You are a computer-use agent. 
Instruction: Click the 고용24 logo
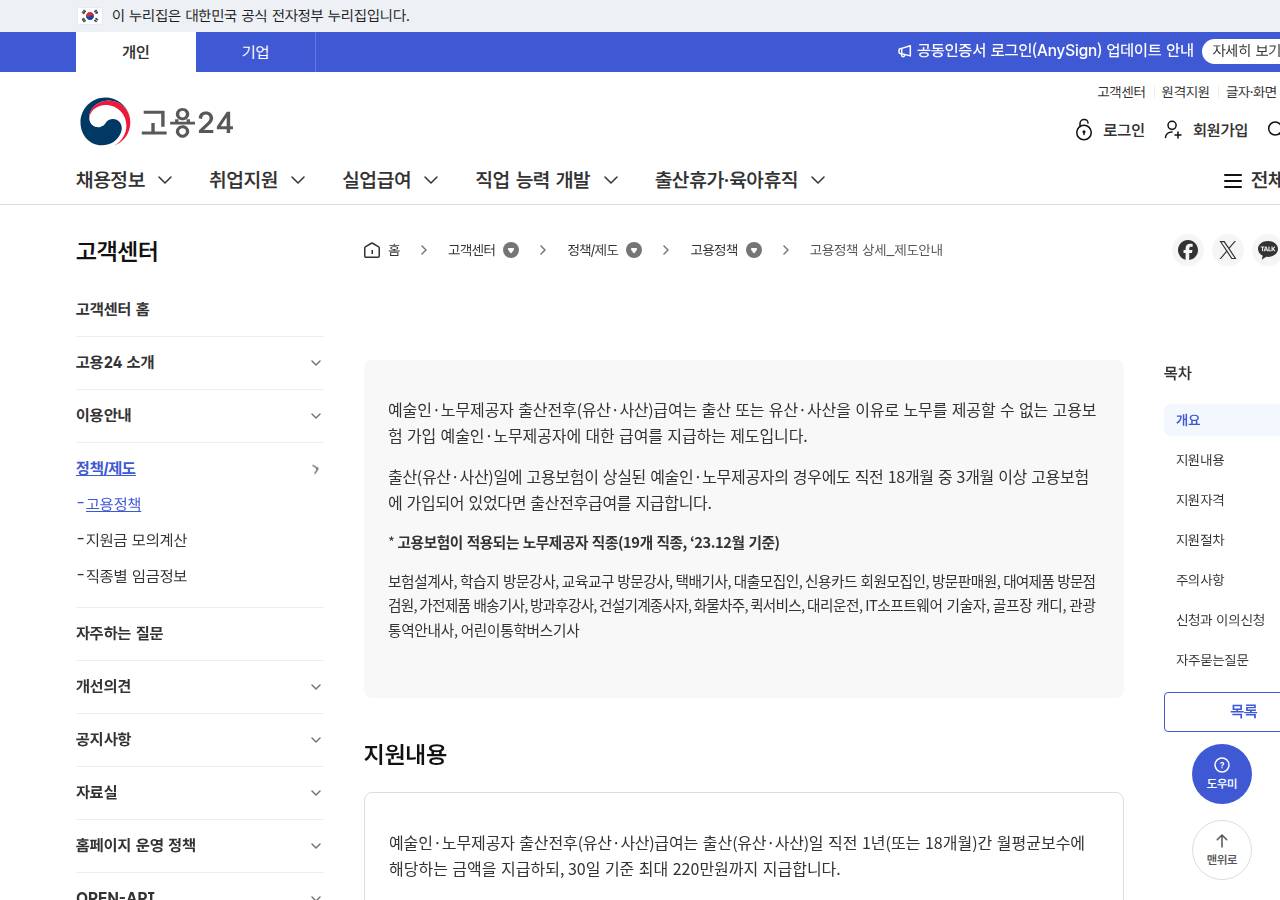point(157,122)
